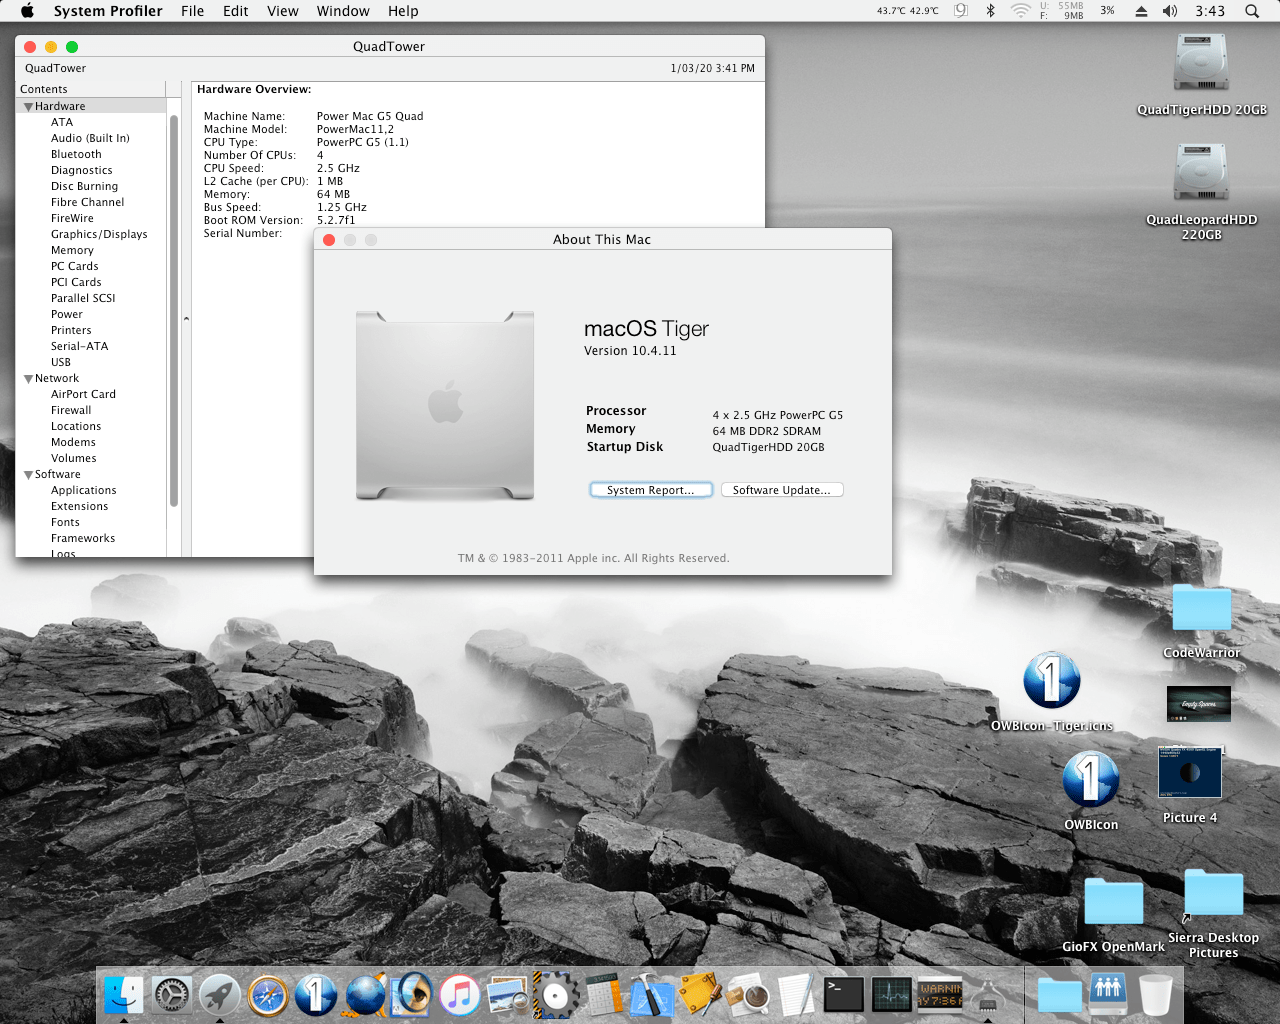Open the Calculator icon in dock
The height and width of the screenshot is (1024, 1280).
604,995
